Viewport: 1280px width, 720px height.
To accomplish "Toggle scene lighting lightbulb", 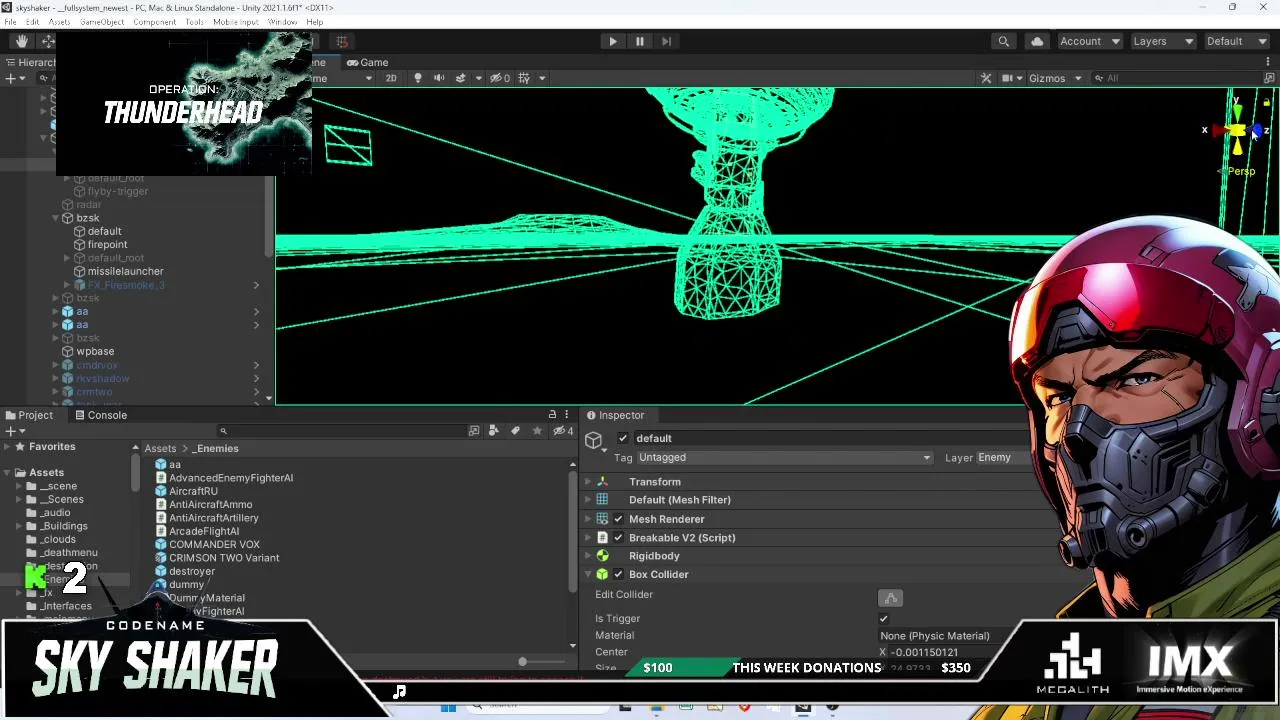I will [418, 78].
